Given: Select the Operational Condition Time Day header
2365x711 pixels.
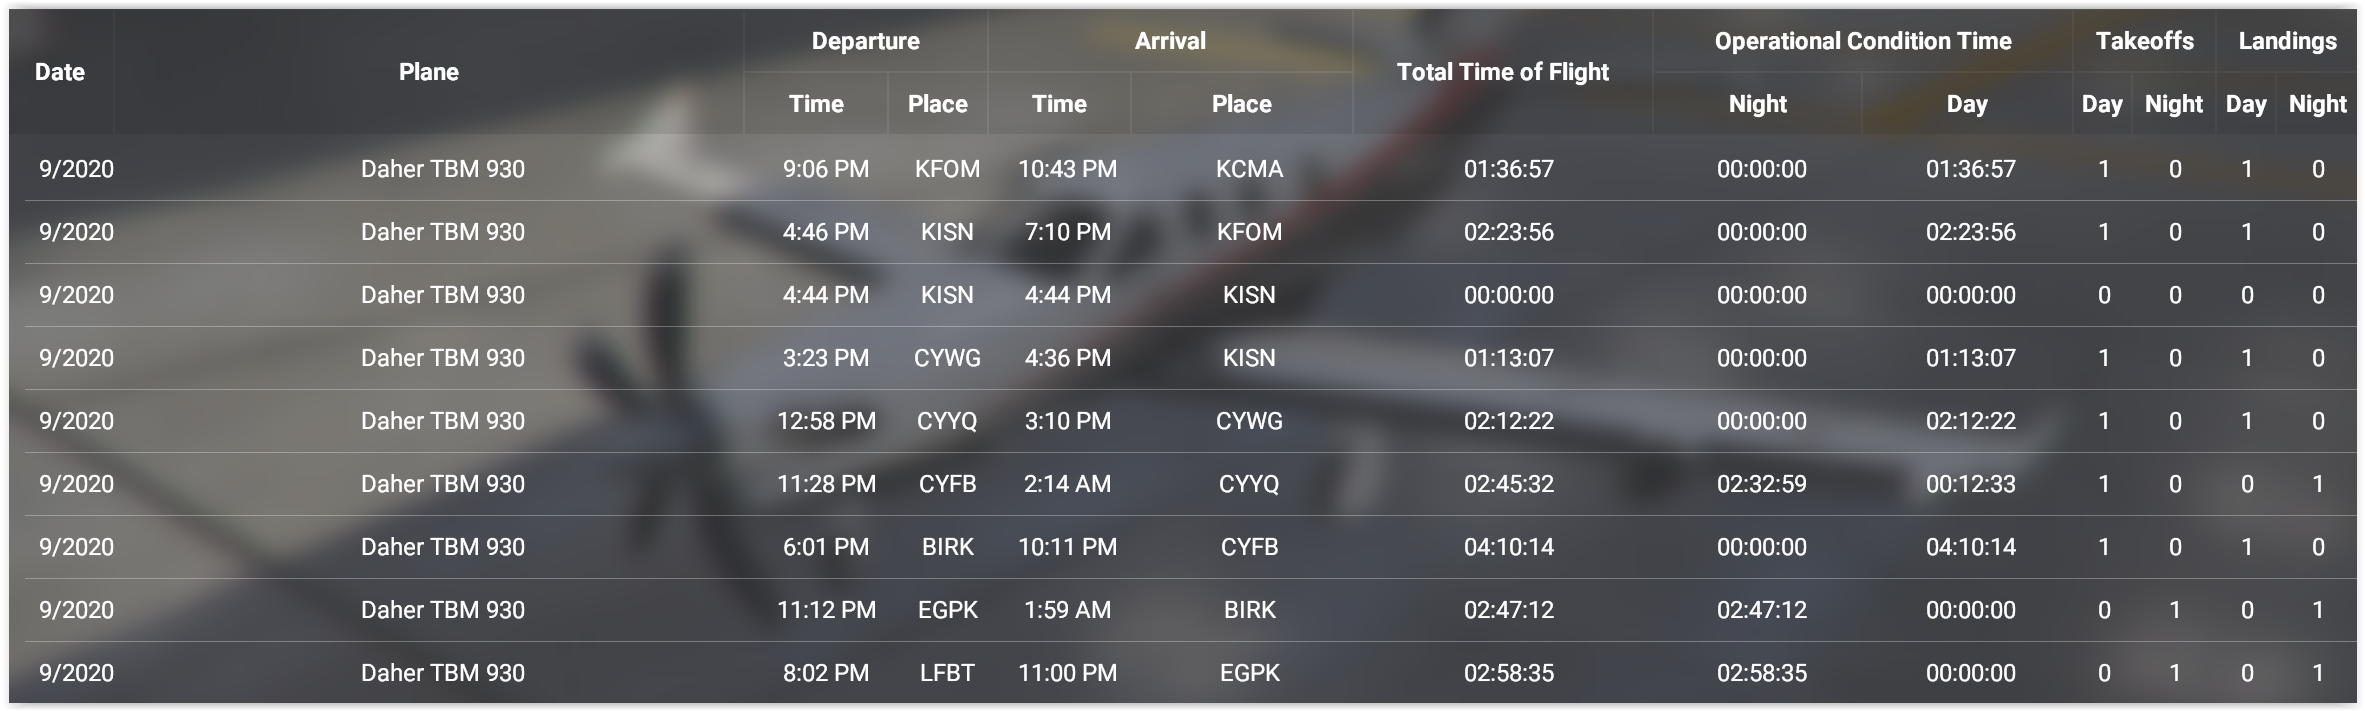Looking at the screenshot, I should click(x=1967, y=104).
